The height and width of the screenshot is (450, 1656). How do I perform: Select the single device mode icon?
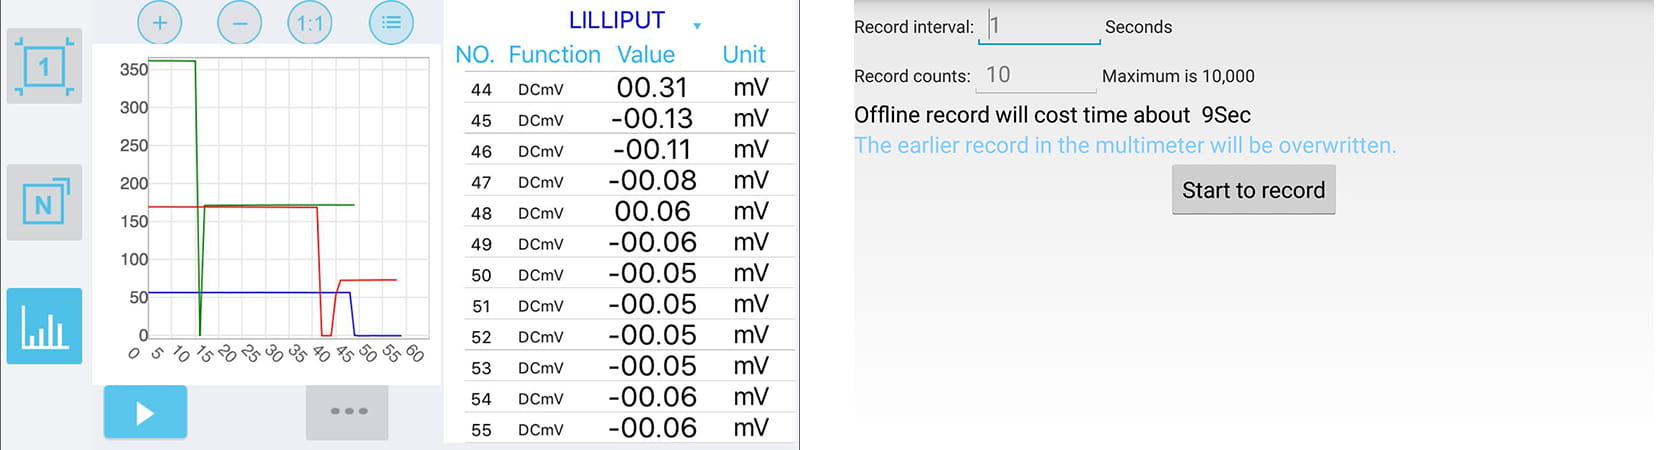(44, 67)
